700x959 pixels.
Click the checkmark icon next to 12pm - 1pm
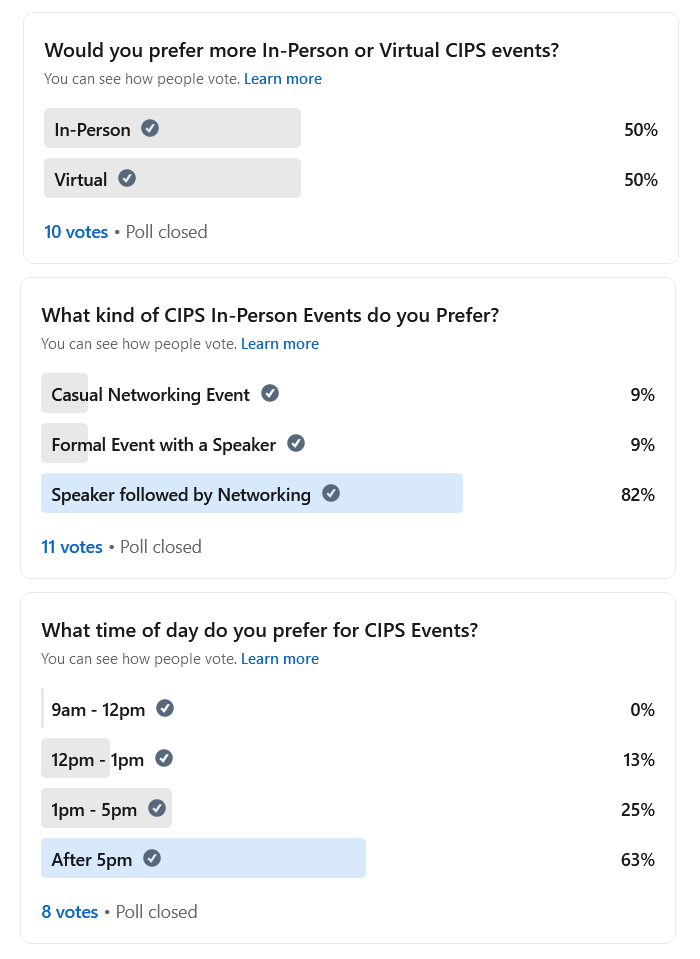pyautogui.click(x=164, y=758)
